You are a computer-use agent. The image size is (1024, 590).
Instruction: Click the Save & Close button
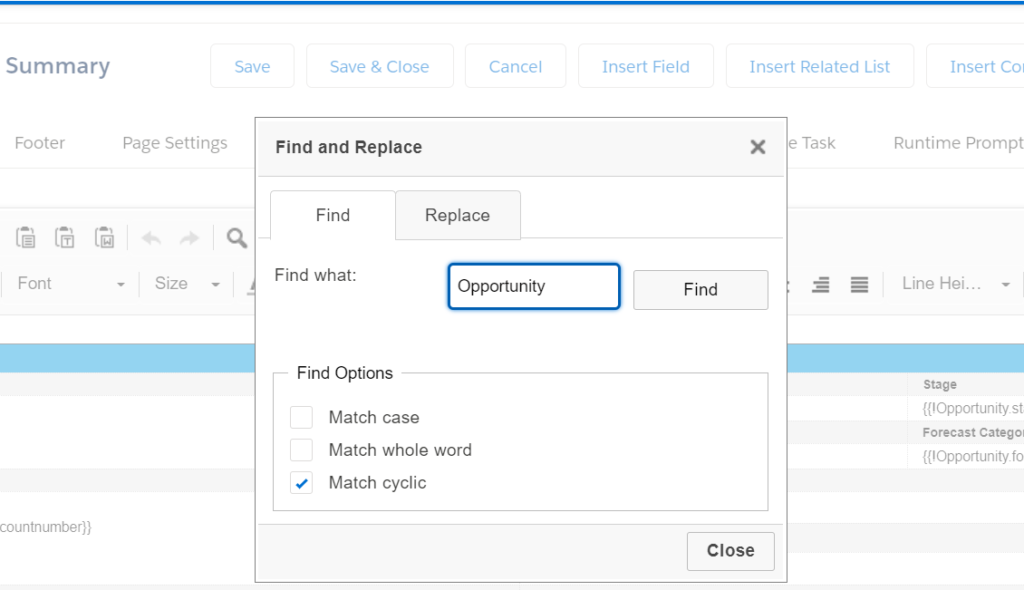coord(379,66)
